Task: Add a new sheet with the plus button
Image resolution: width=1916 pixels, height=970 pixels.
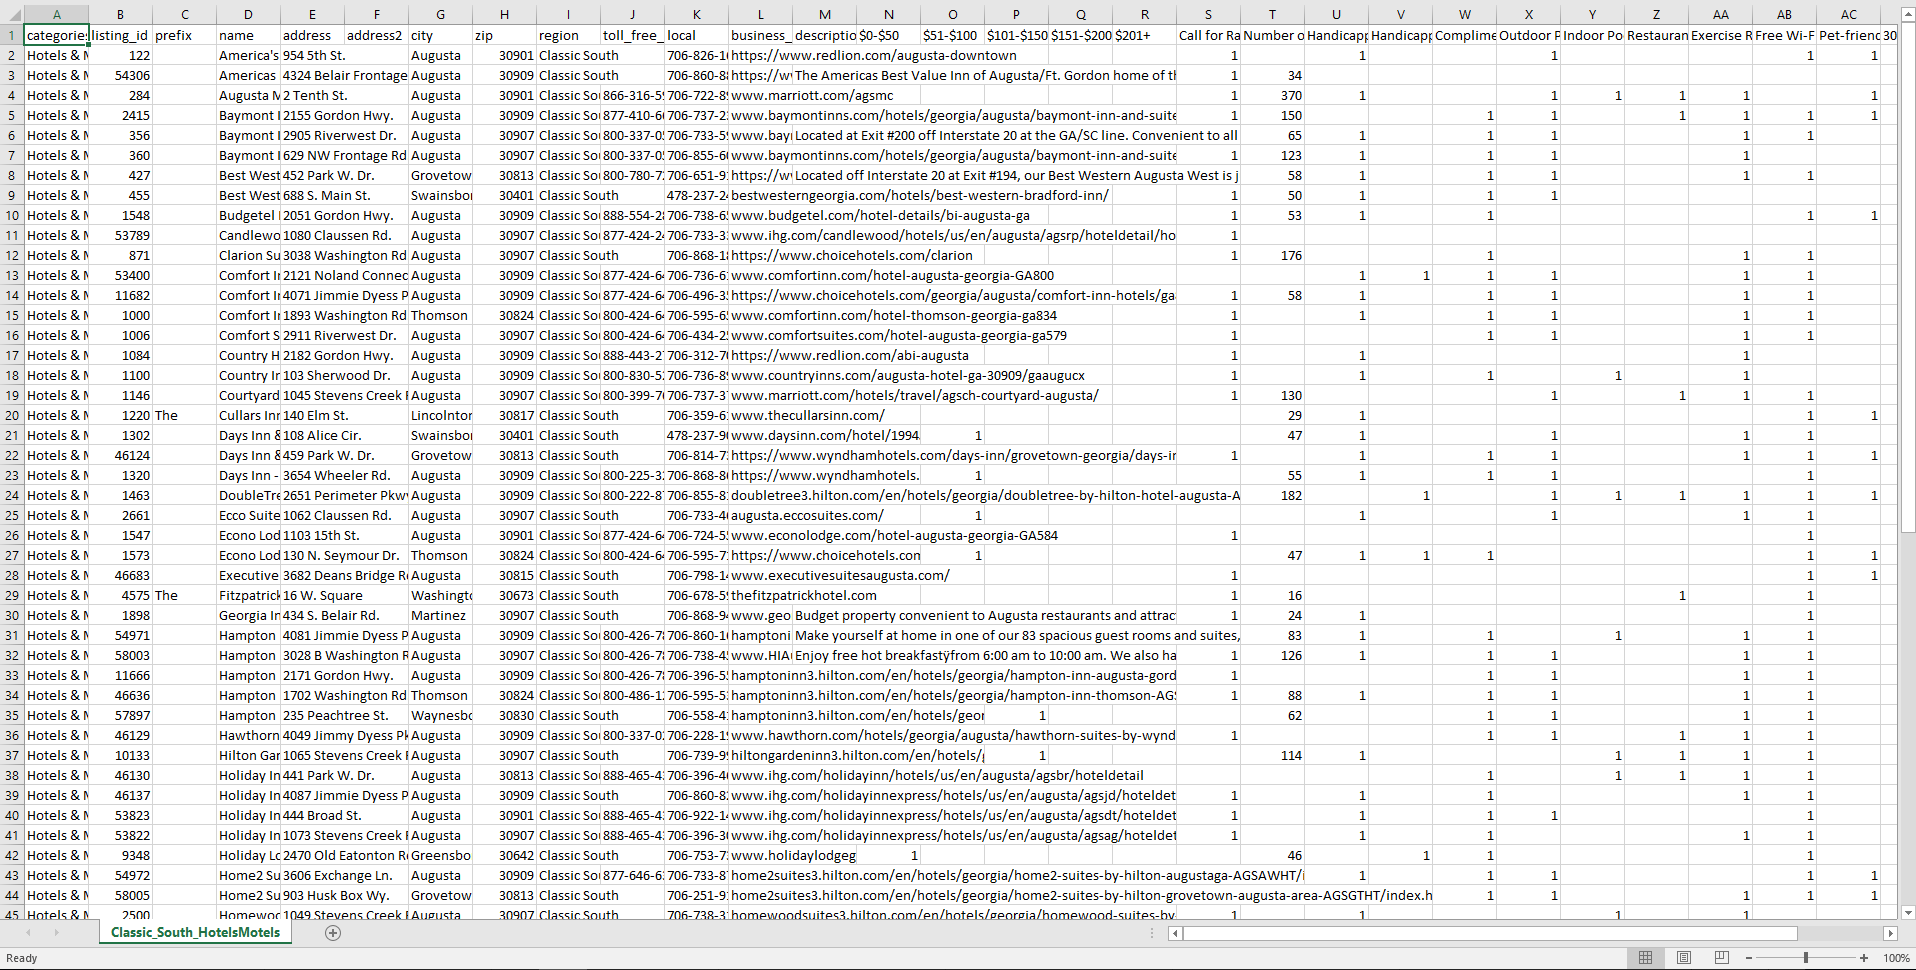Action: (333, 933)
